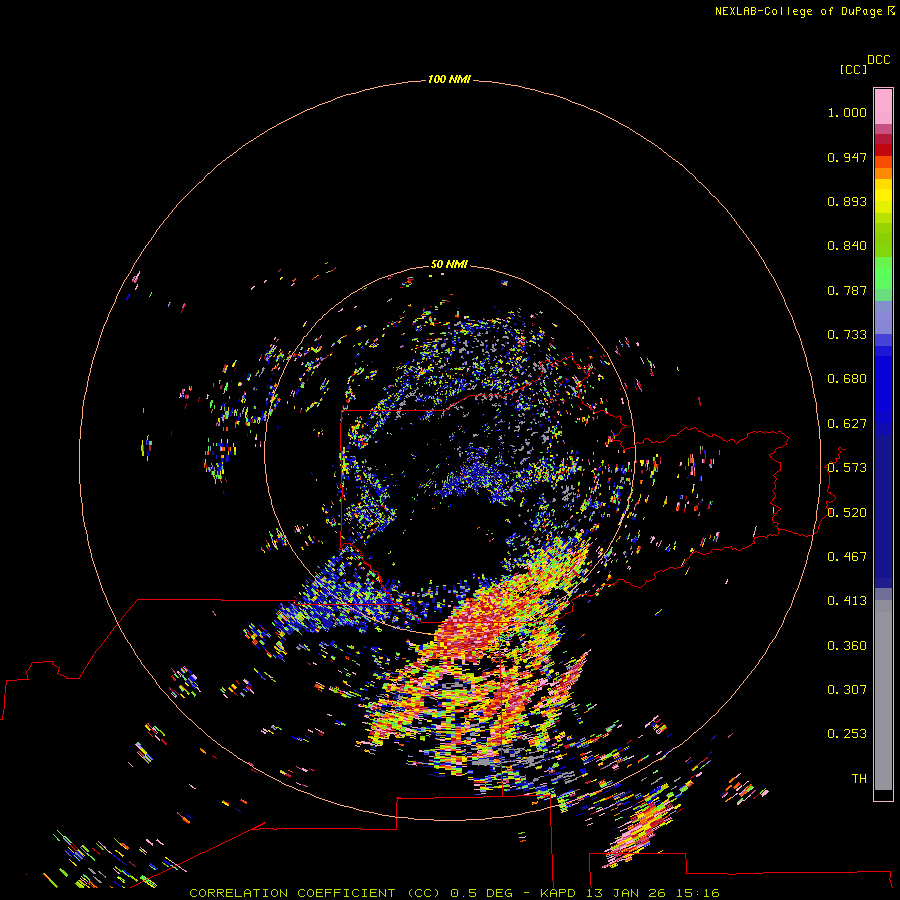Select the 1.000 scale value

tap(847, 113)
